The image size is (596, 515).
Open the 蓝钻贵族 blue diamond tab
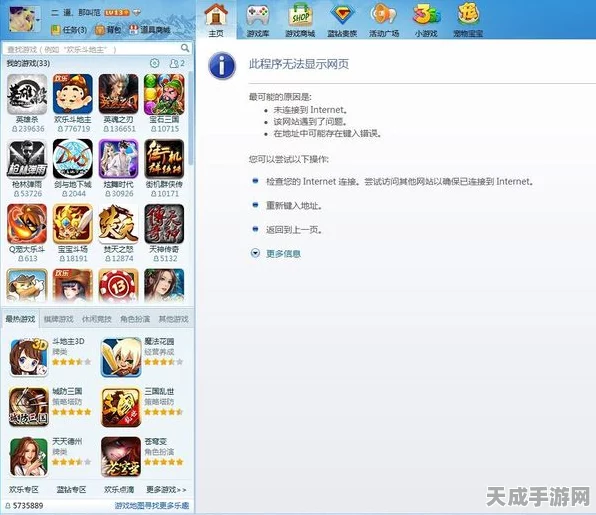tap(342, 20)
